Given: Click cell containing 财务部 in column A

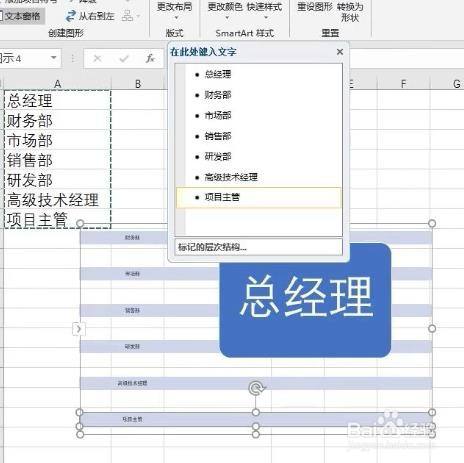Looking at the screenshot, I should coord(57,120).
